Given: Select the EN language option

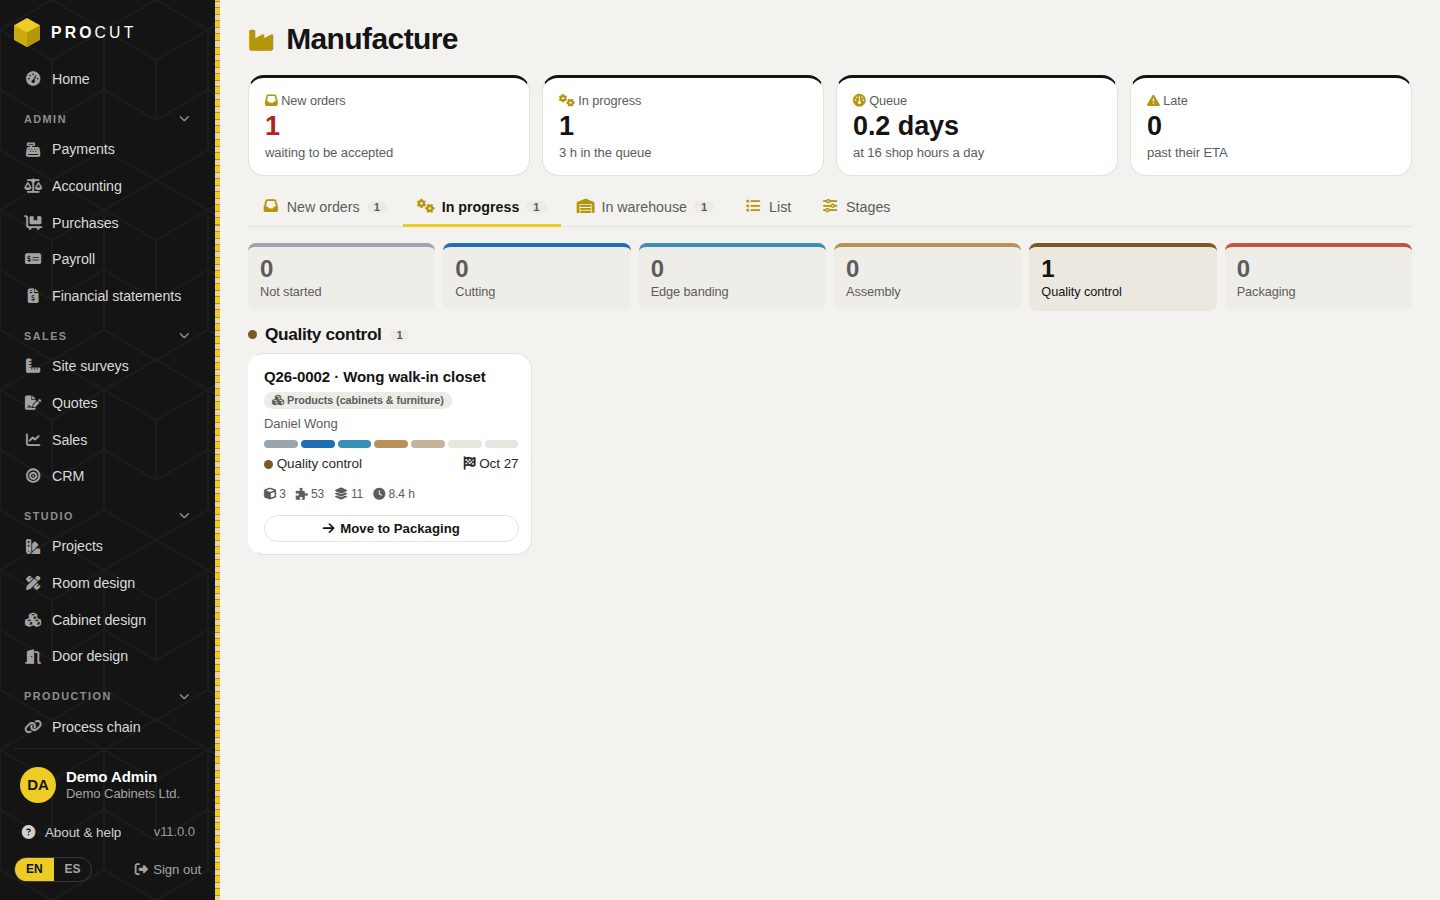Looking at the screenshot, I should pos(35,869).
